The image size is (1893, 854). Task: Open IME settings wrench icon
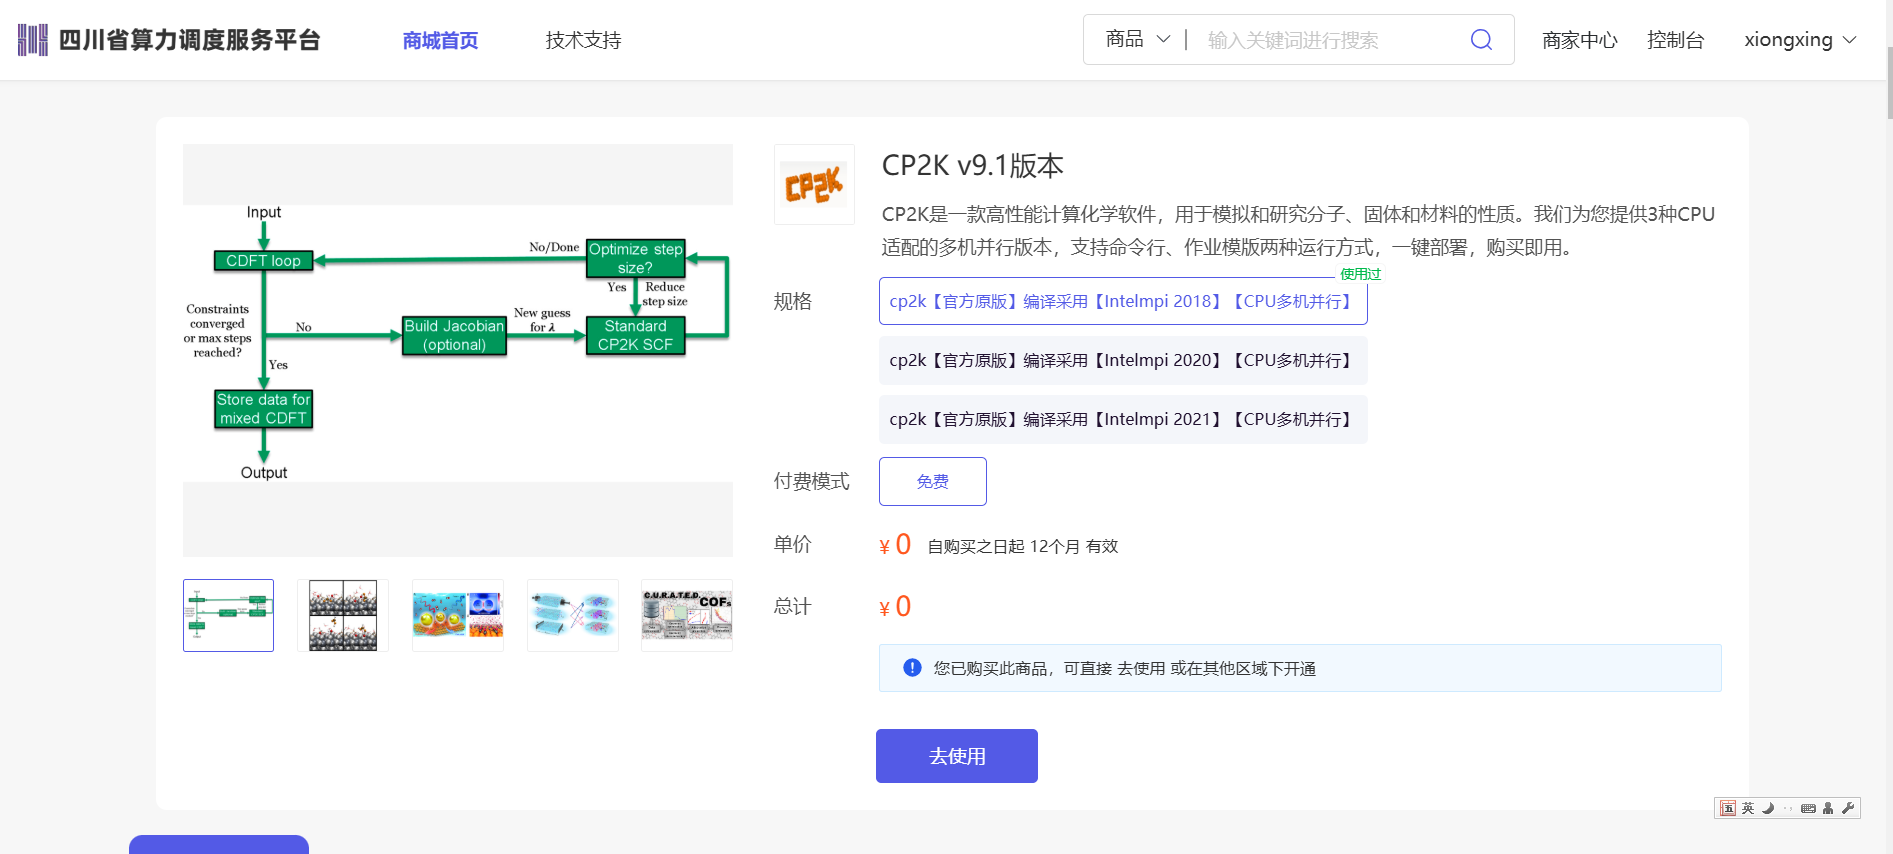pyautogui.click(x=1848, y=808)
